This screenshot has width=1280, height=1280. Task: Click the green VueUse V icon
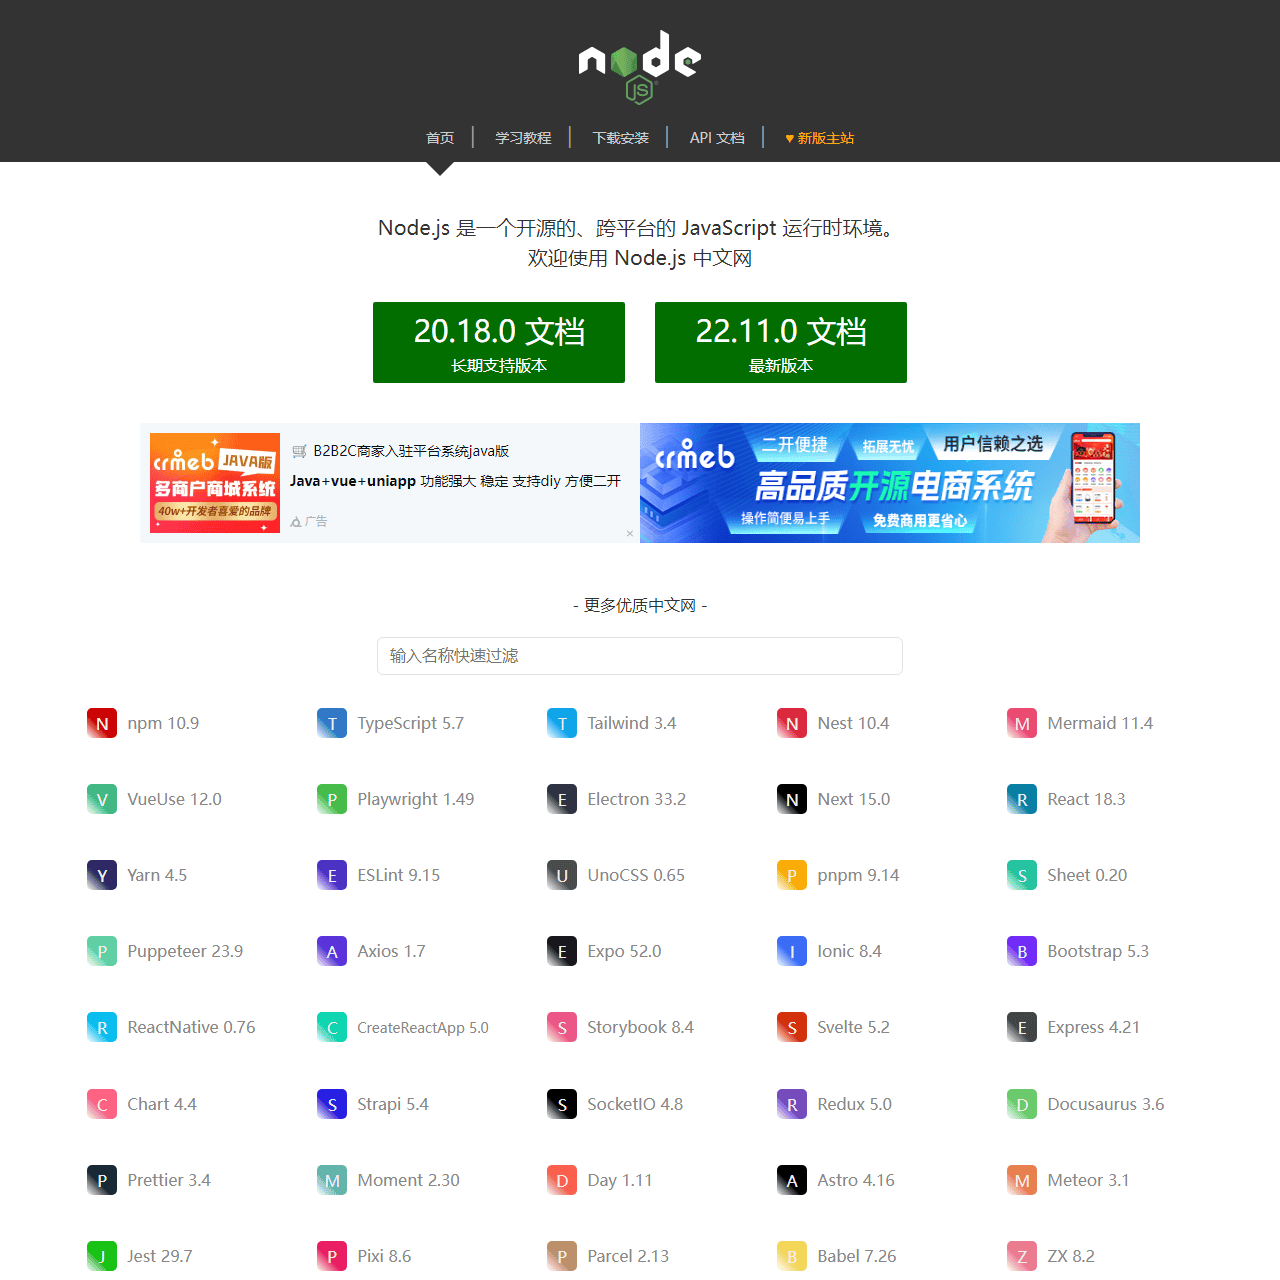click(x=102, y=799)
